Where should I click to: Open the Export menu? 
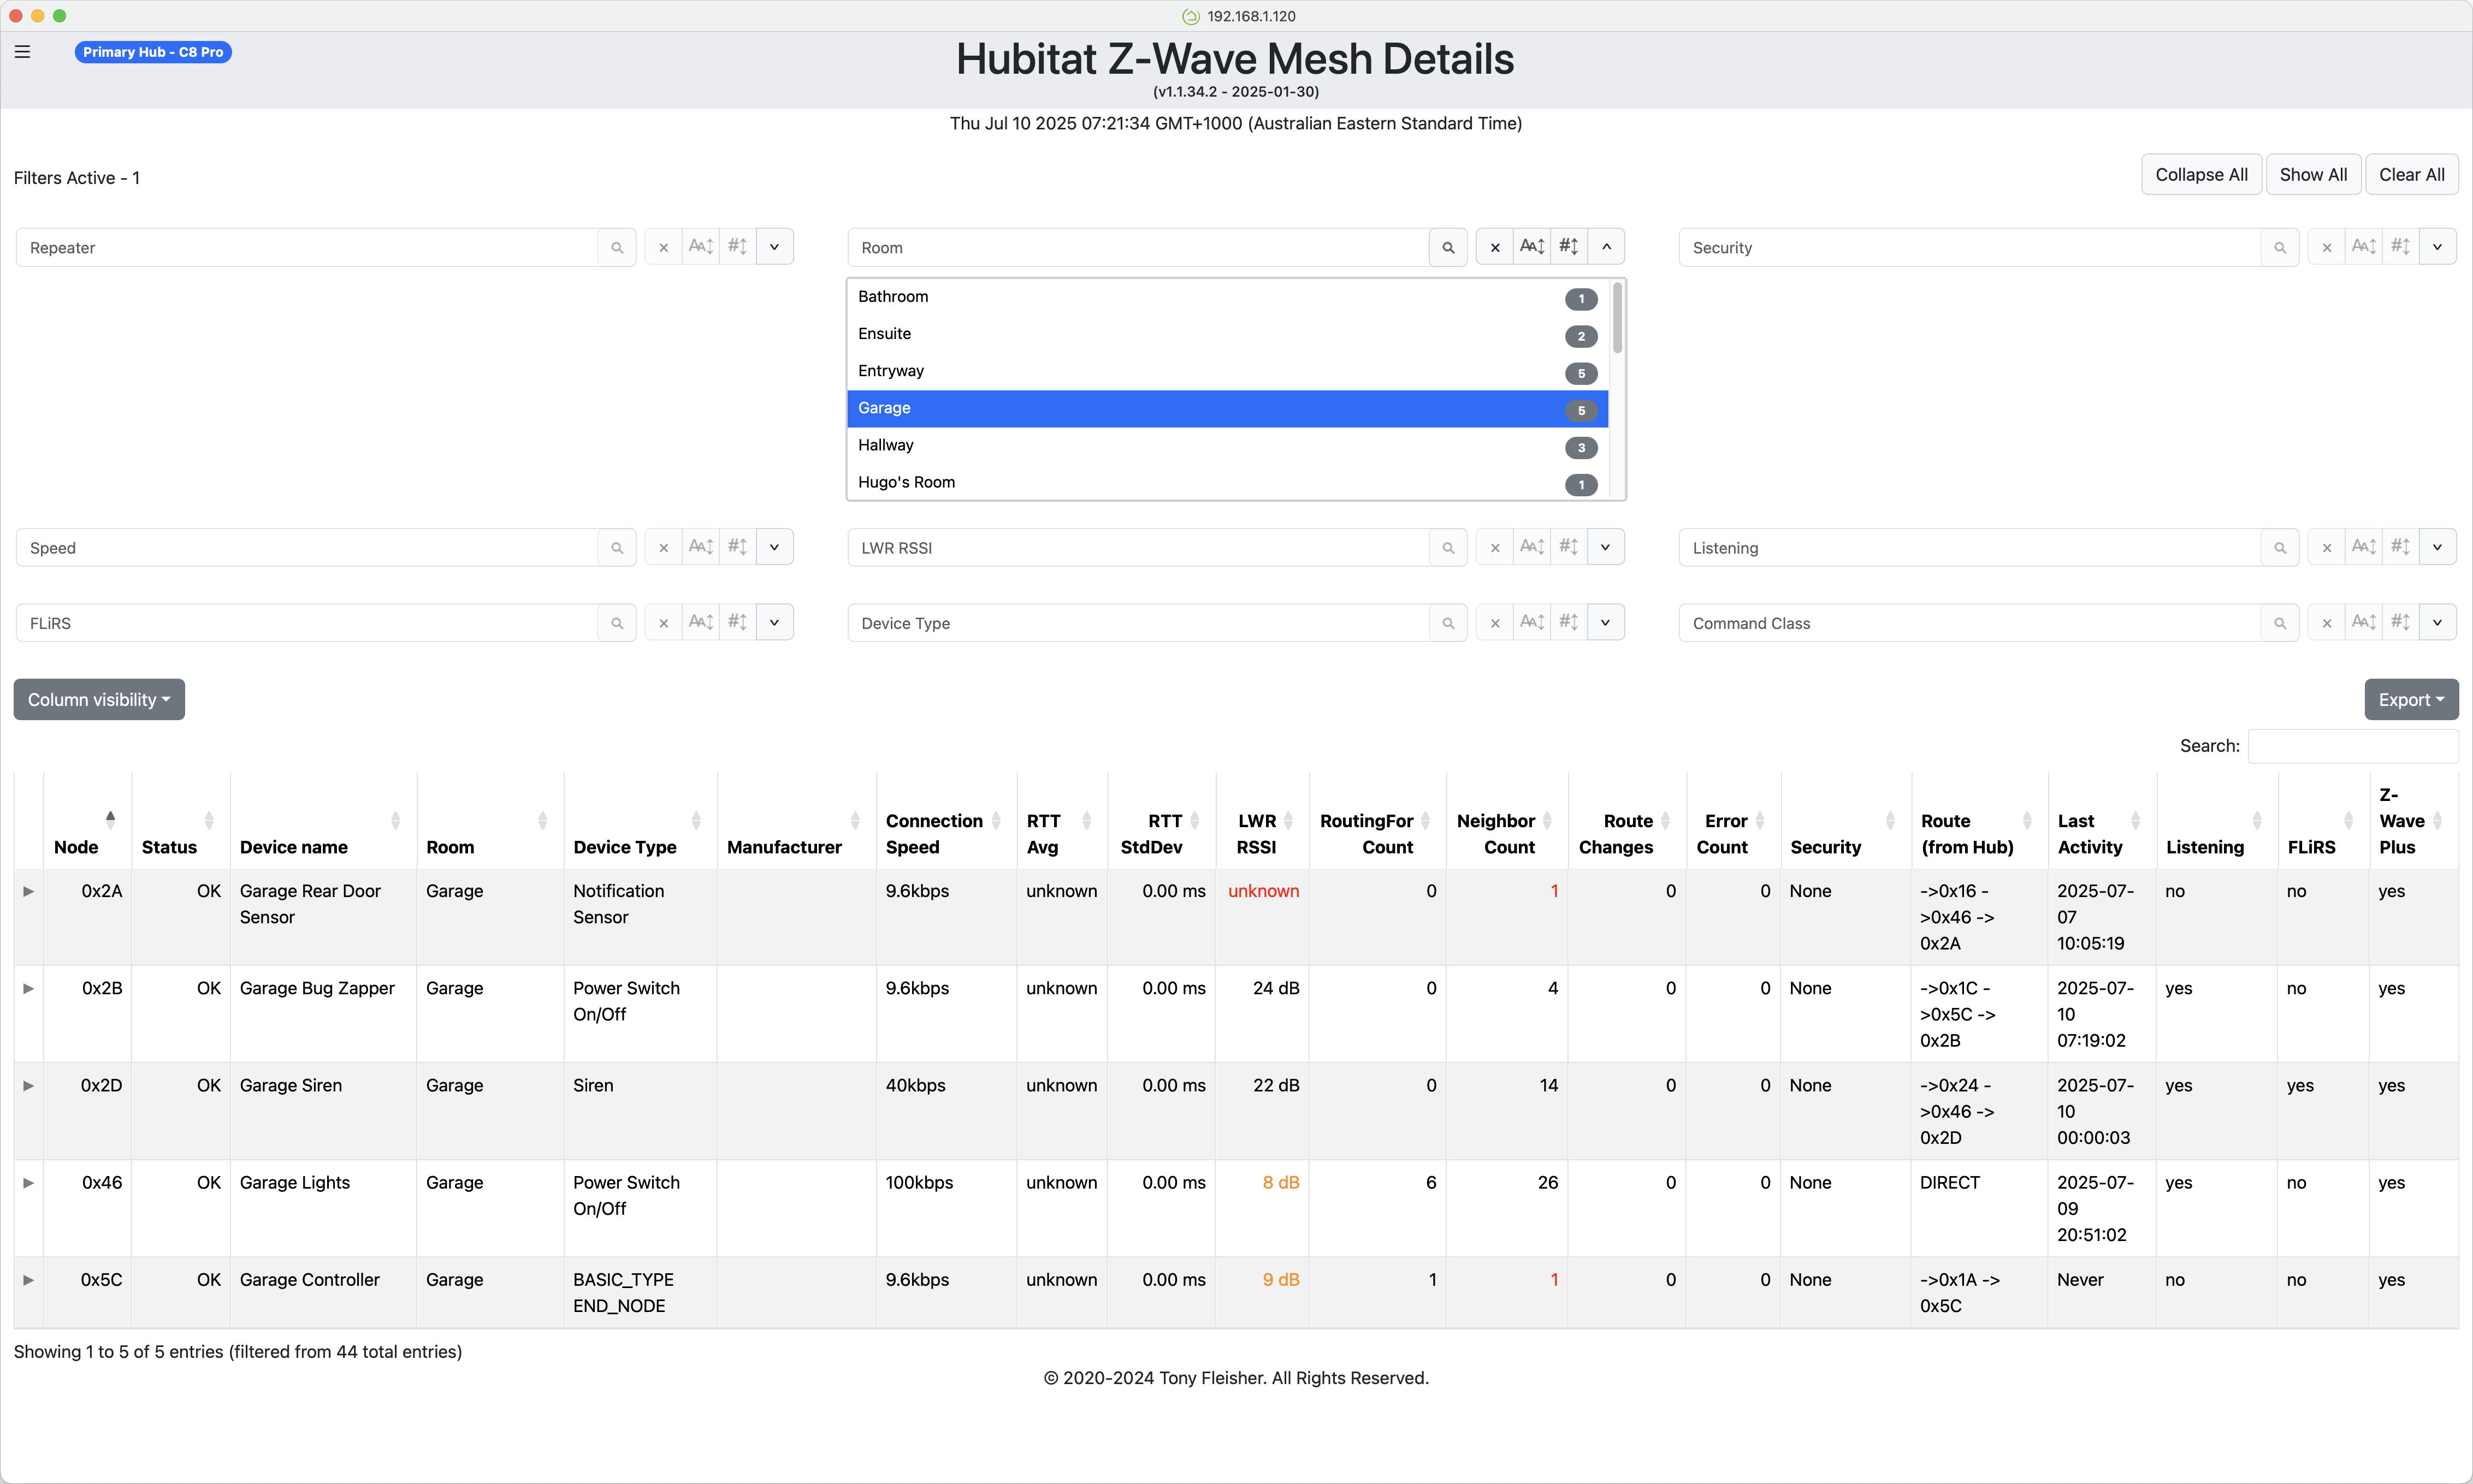coord(2411,699)
